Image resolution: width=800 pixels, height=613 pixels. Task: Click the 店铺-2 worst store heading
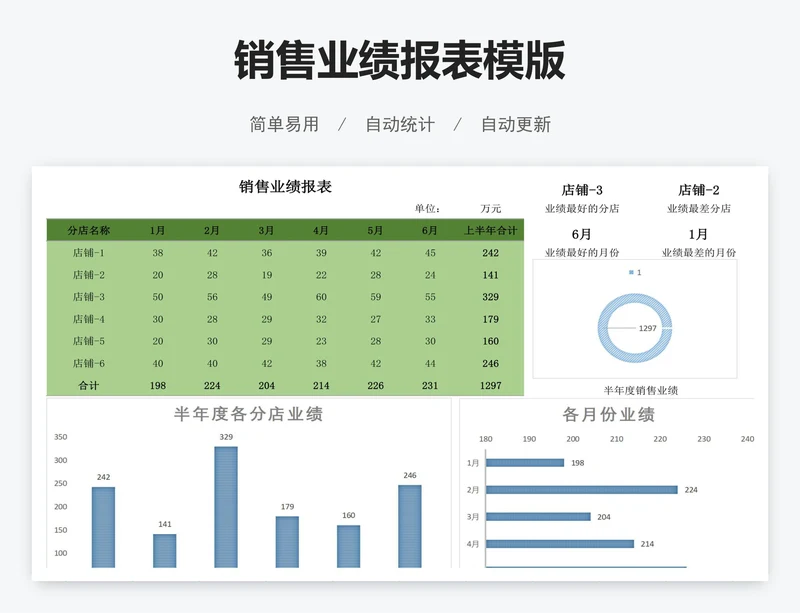698,190
